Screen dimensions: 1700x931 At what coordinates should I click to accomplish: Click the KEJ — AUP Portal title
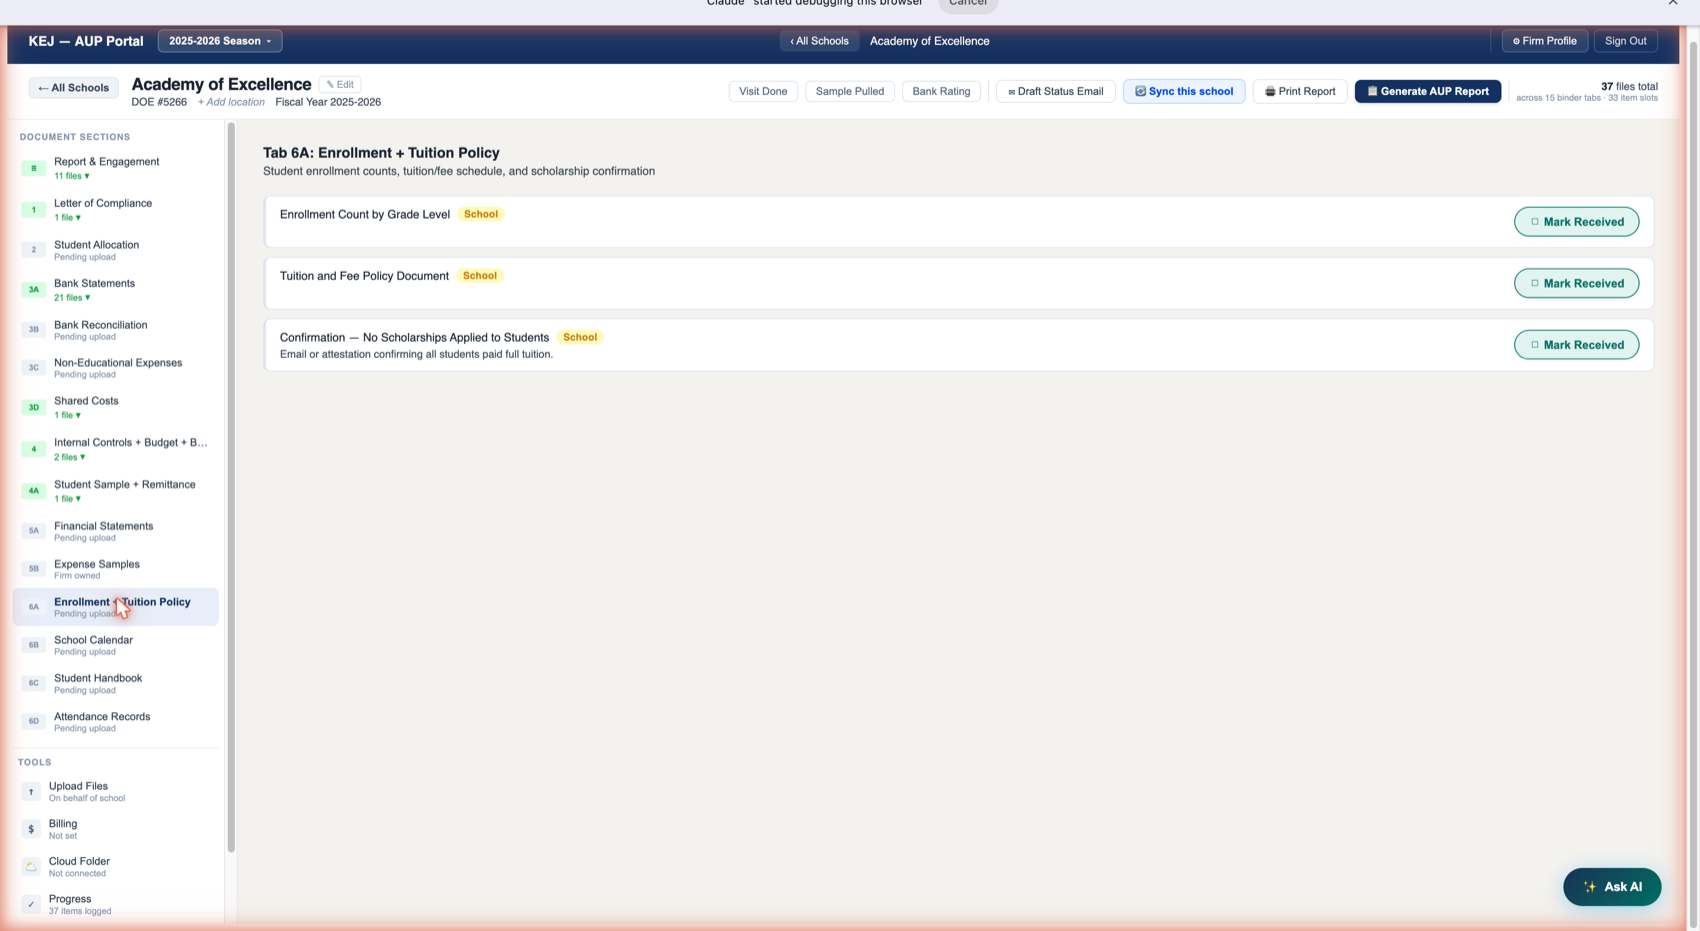(x=86, y=41)
